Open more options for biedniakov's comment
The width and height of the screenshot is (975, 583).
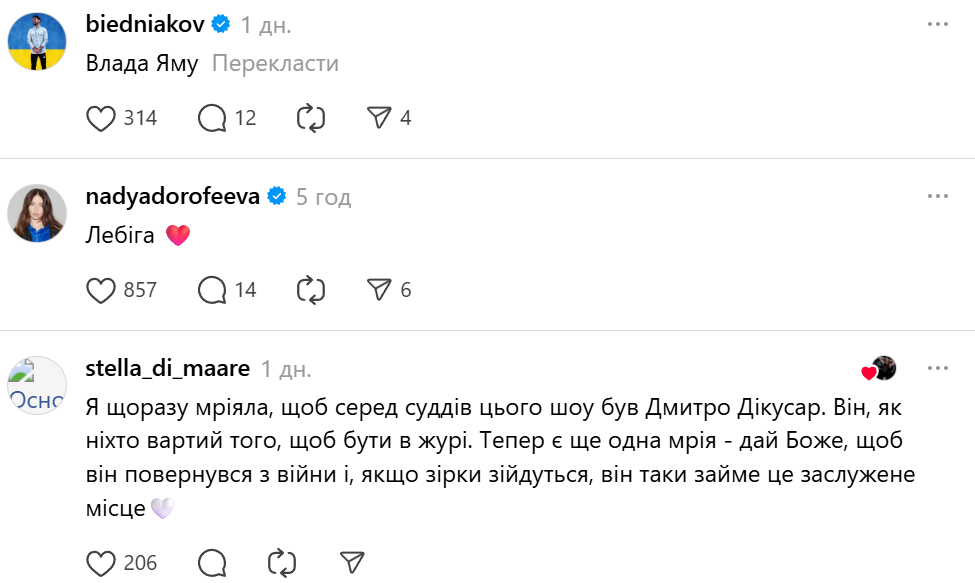(937, 23)
